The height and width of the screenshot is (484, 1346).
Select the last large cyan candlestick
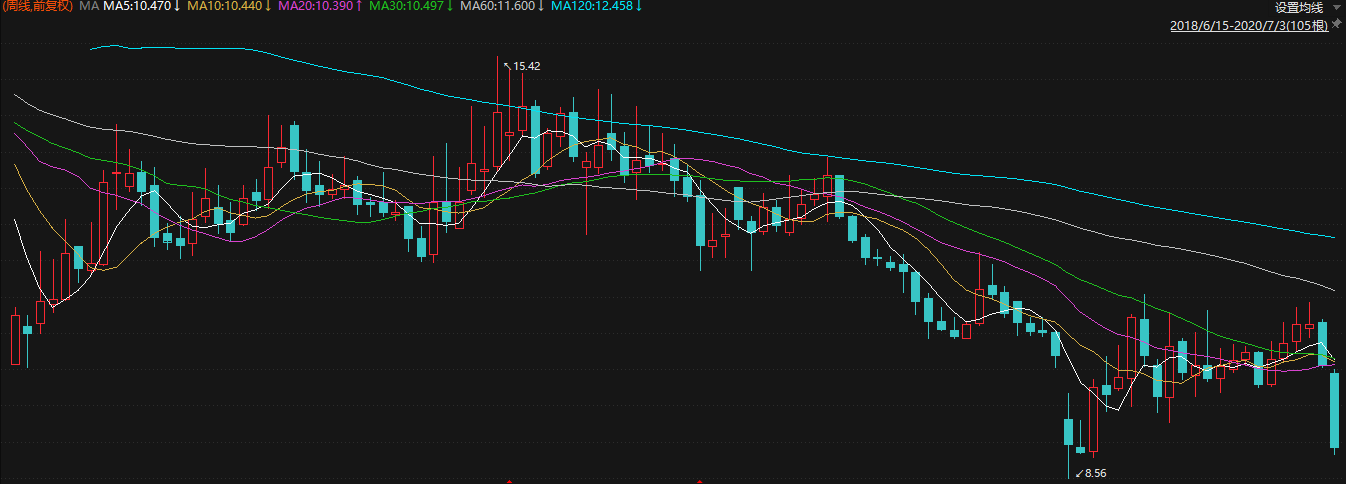(x=1334, y=410)
